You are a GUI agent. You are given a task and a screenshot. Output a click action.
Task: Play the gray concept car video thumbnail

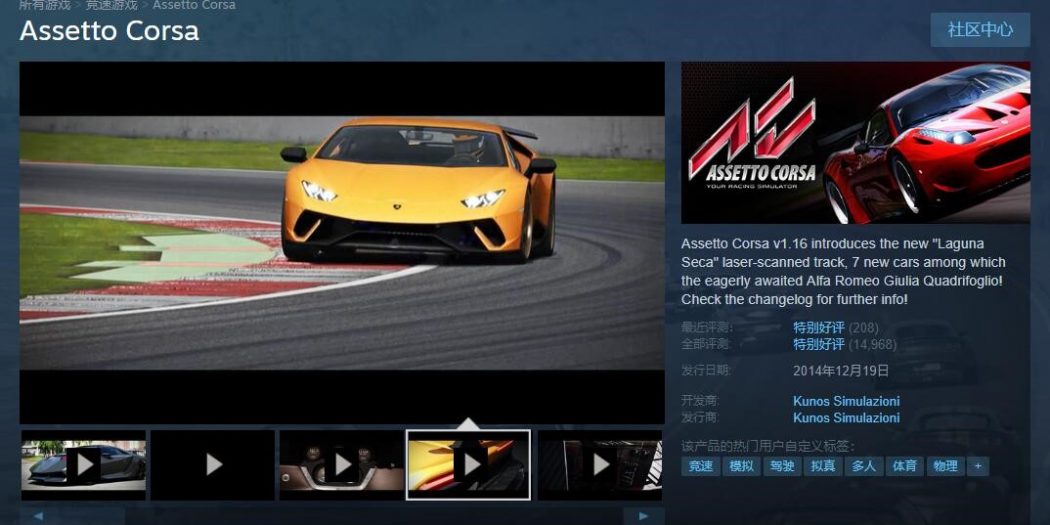(84, 465)
